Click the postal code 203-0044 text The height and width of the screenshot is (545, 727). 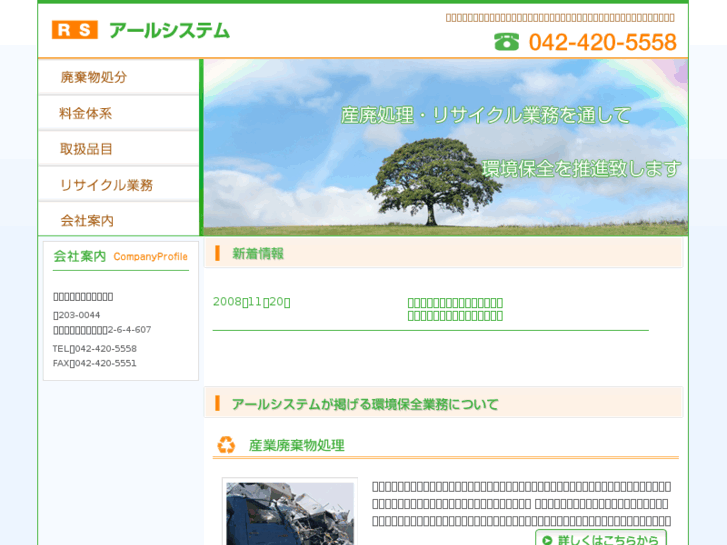pyautogui.click(x=77, y=315)
